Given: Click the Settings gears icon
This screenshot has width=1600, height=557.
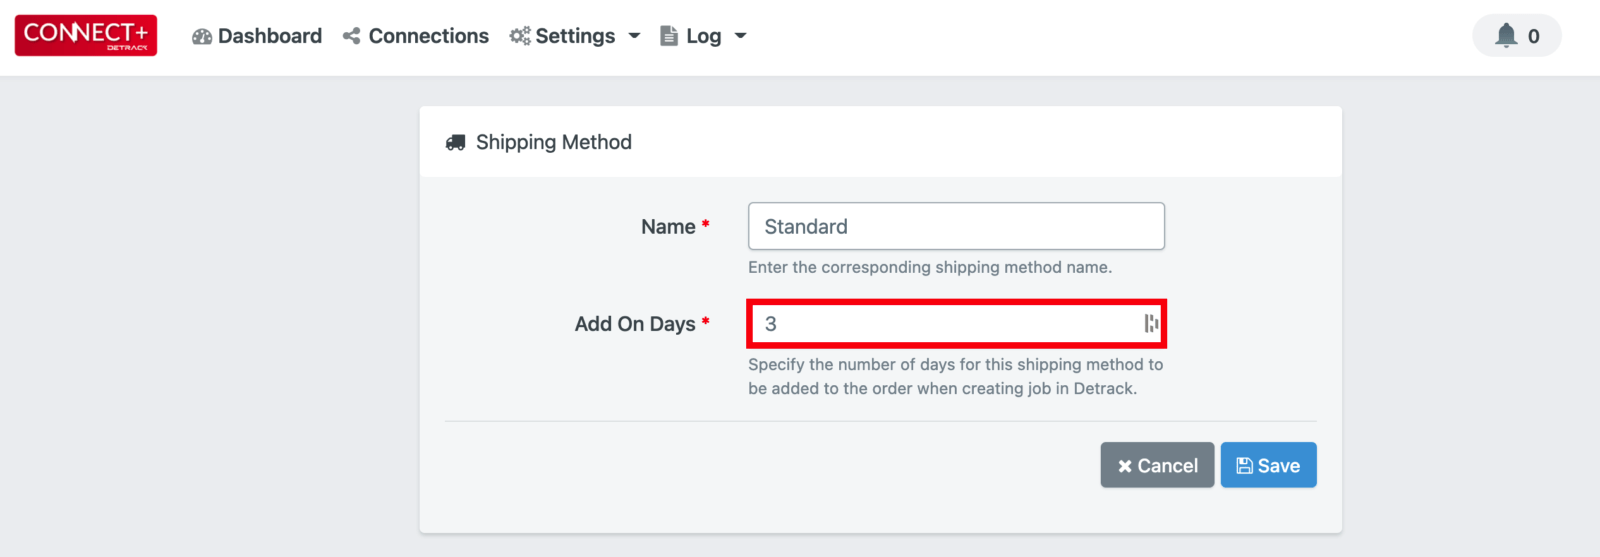Looking at the screenshot, I should (520, 36).
